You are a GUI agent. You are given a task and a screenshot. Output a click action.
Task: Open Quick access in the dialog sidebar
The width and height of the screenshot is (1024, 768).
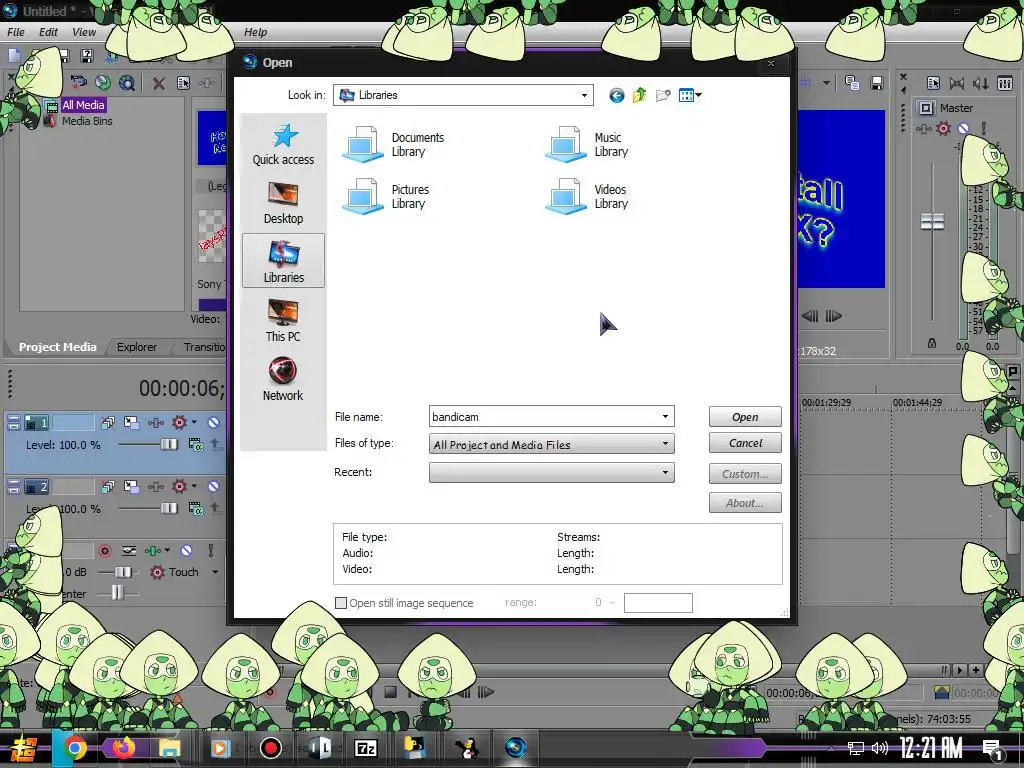(x=283, y=144)
